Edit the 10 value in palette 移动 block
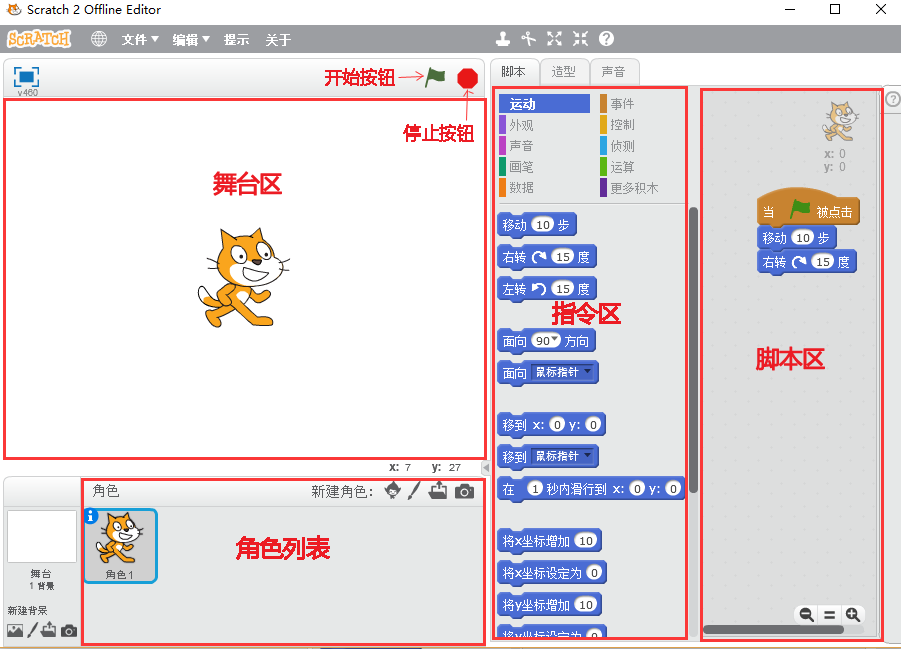Image resolution: width=901 pixels, height=649 pixels. tap(543, 225)
